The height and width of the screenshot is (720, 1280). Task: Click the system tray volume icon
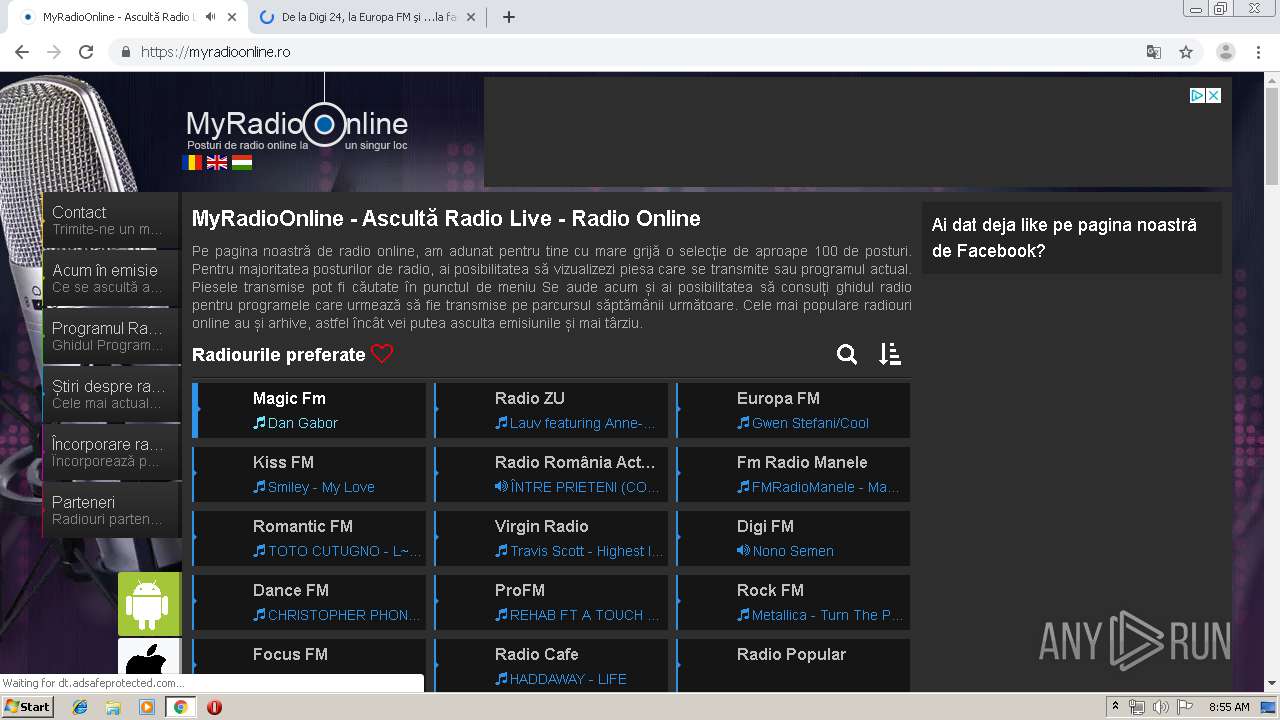tap(1161, 707)
